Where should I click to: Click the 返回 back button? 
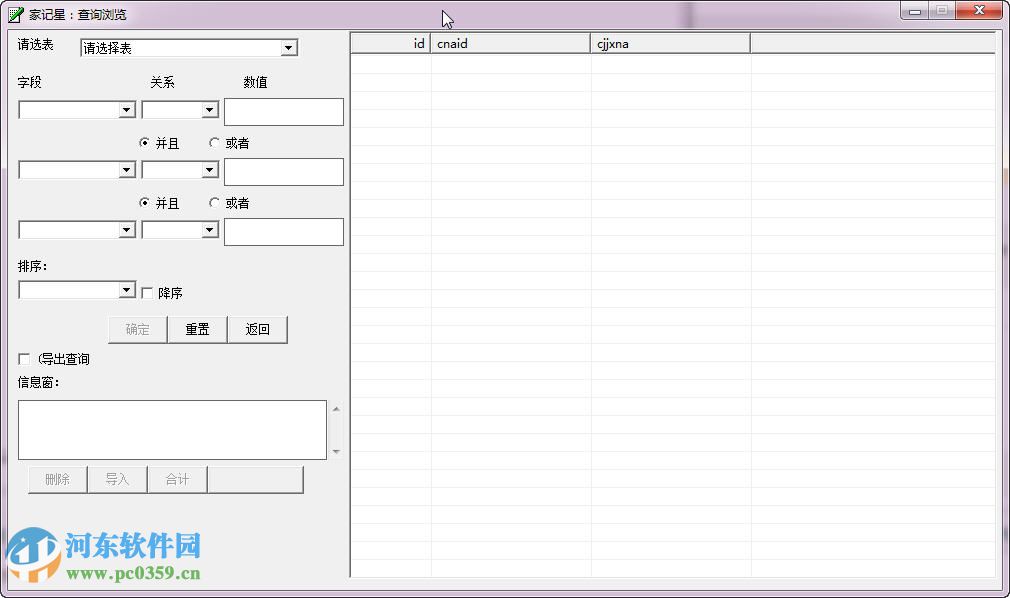tap(258, 329)
